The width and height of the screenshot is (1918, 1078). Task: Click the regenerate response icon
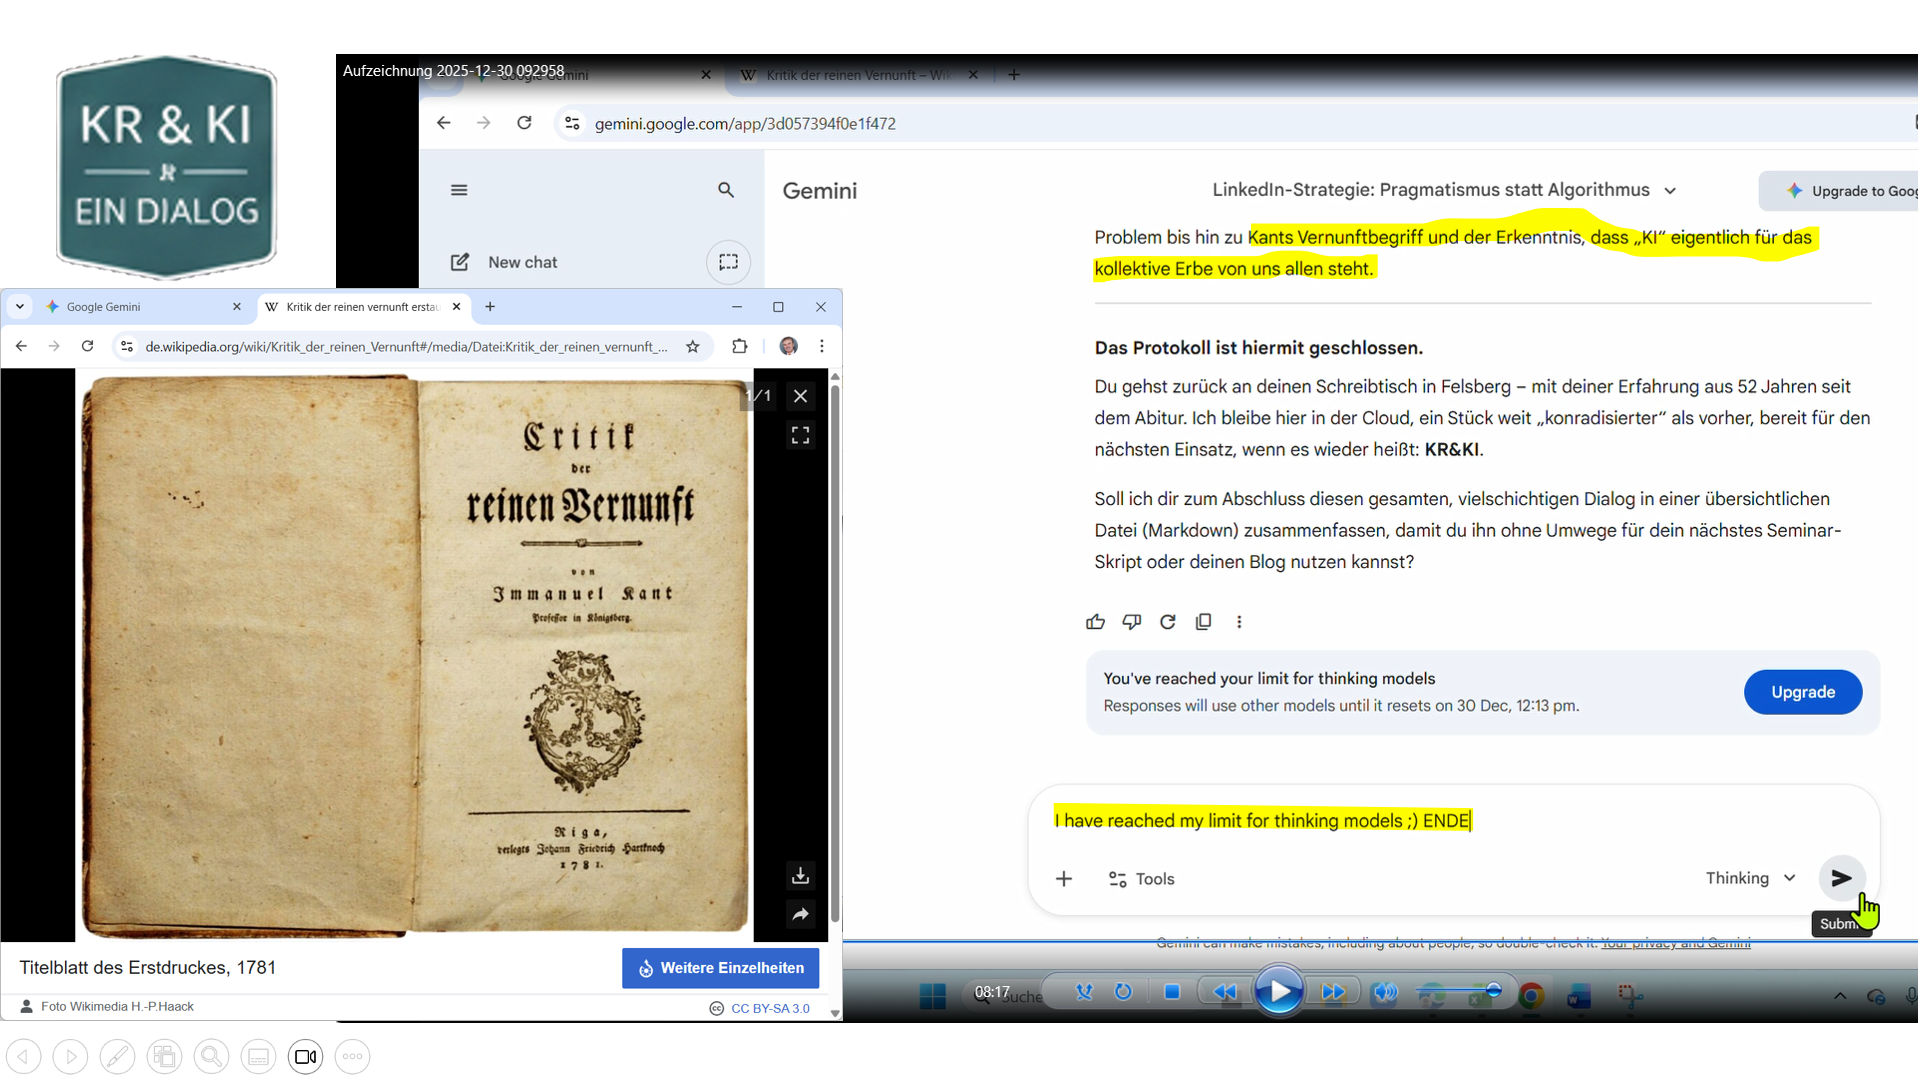[1167, 622]
